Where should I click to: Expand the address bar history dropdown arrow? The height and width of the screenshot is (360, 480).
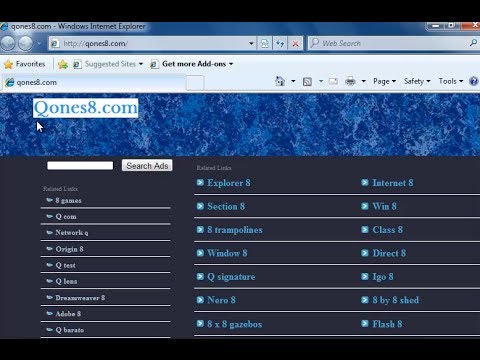(251, 44)
